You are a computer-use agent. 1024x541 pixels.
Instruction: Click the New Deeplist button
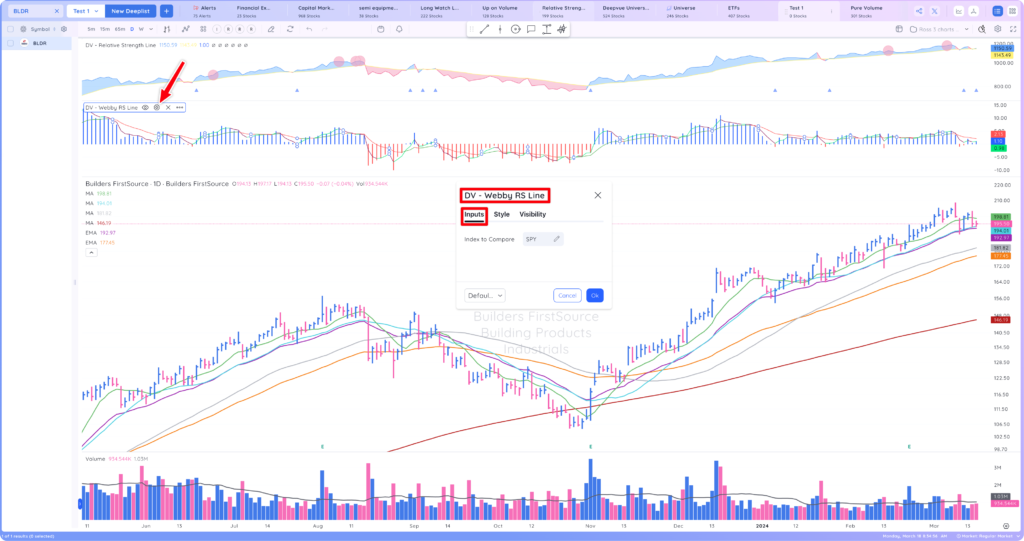[x=131, y=11]
